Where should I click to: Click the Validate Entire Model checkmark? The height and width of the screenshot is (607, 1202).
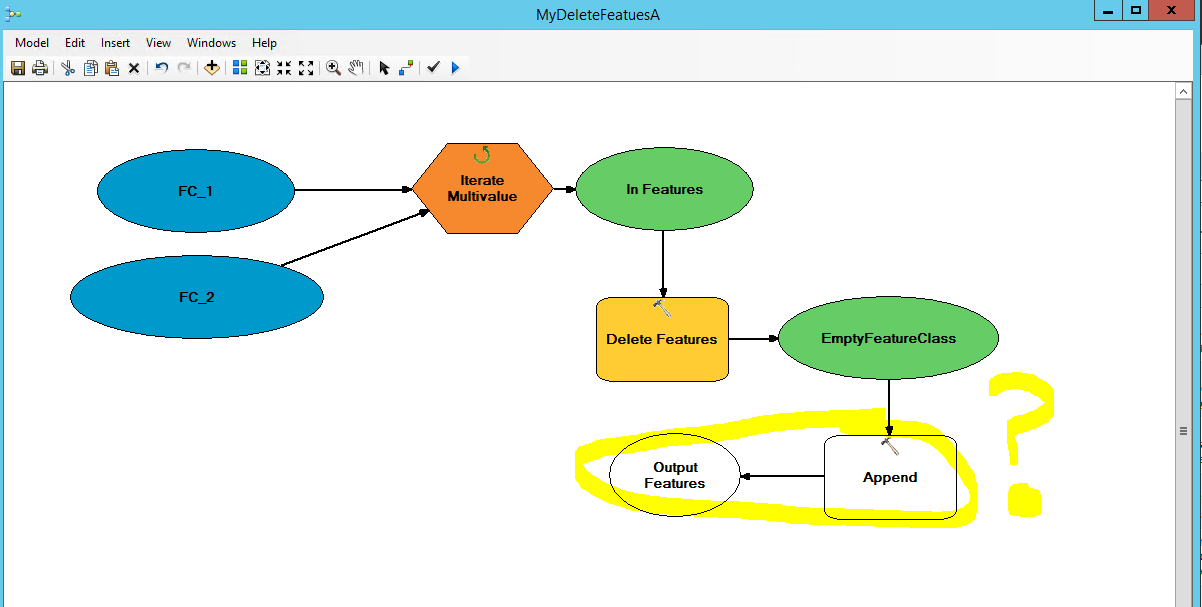433,68
